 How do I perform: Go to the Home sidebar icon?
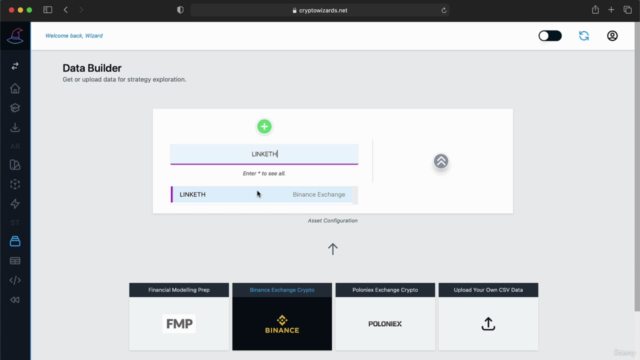point(15,88)
